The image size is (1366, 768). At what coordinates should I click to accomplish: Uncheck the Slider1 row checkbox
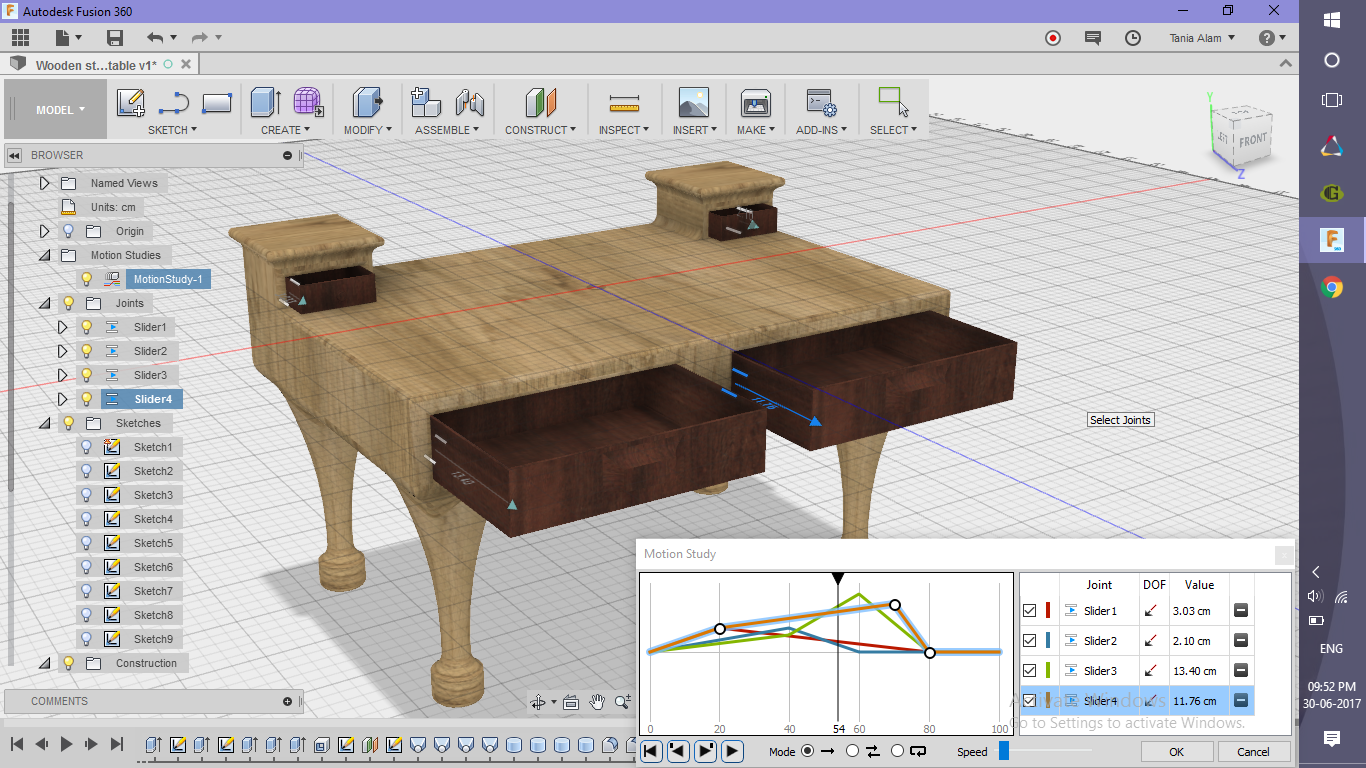pos(1030,611)
